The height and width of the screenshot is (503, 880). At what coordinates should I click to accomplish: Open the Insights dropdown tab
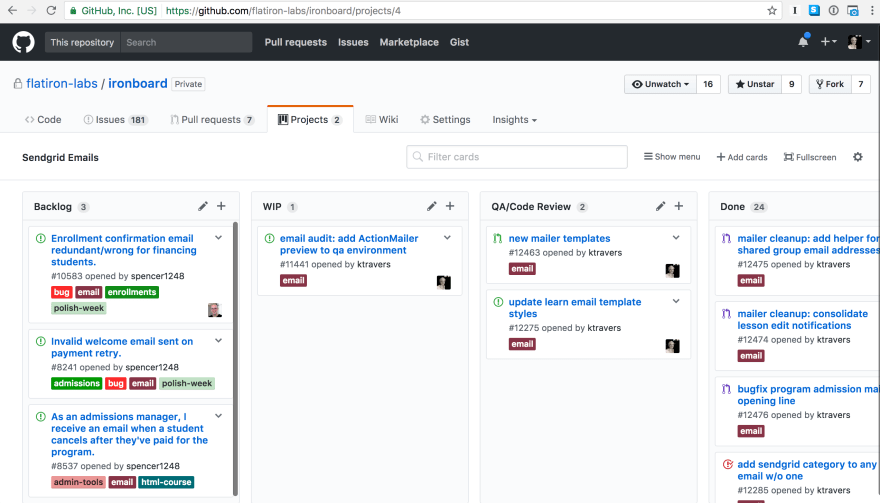point(515,120)
